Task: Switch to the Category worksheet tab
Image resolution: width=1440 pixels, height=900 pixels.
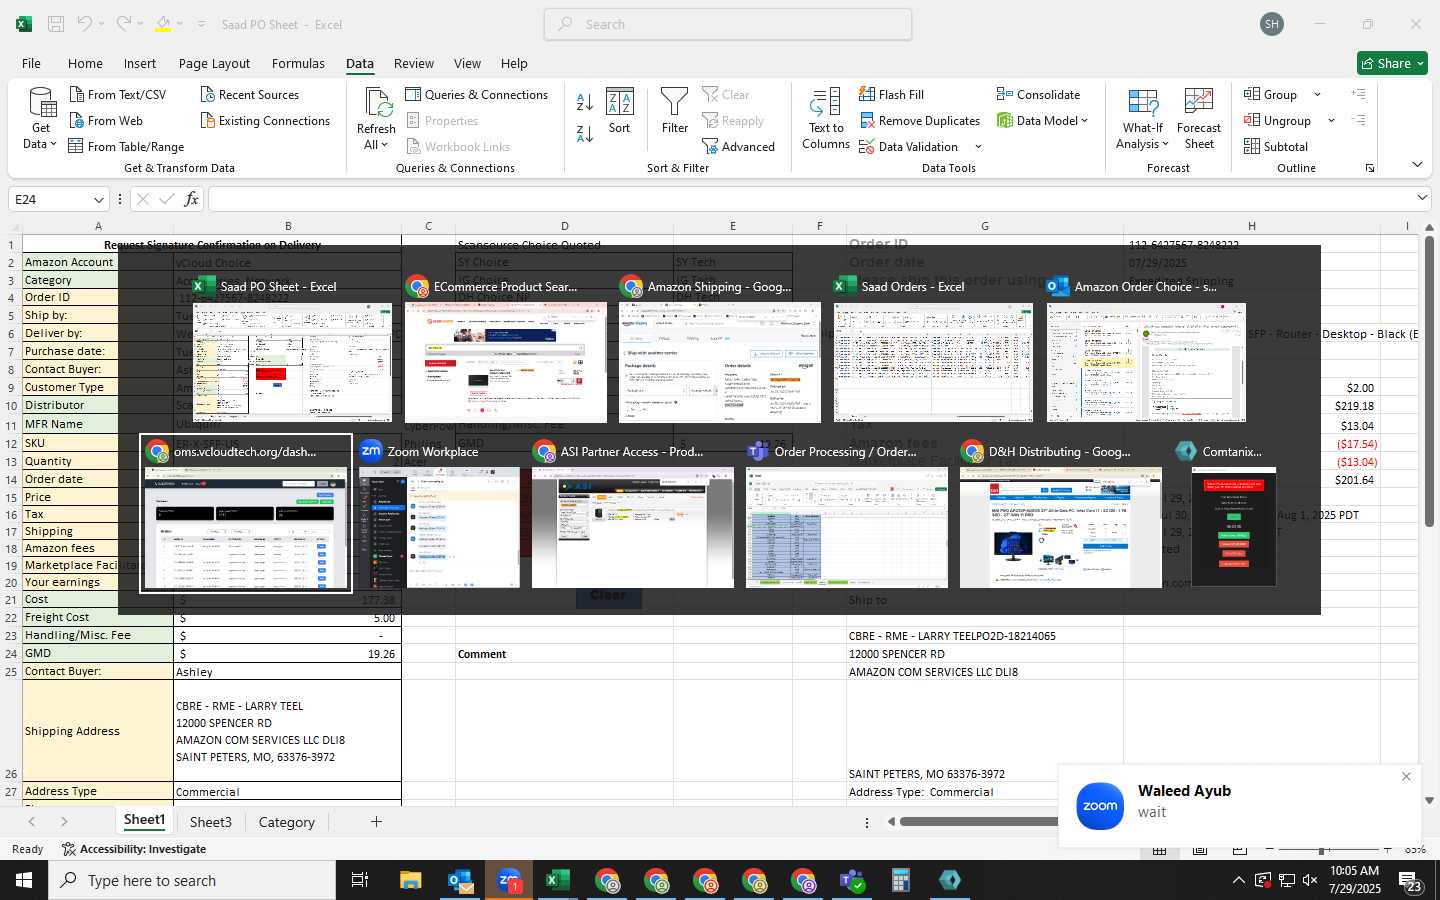Action: 287,822
